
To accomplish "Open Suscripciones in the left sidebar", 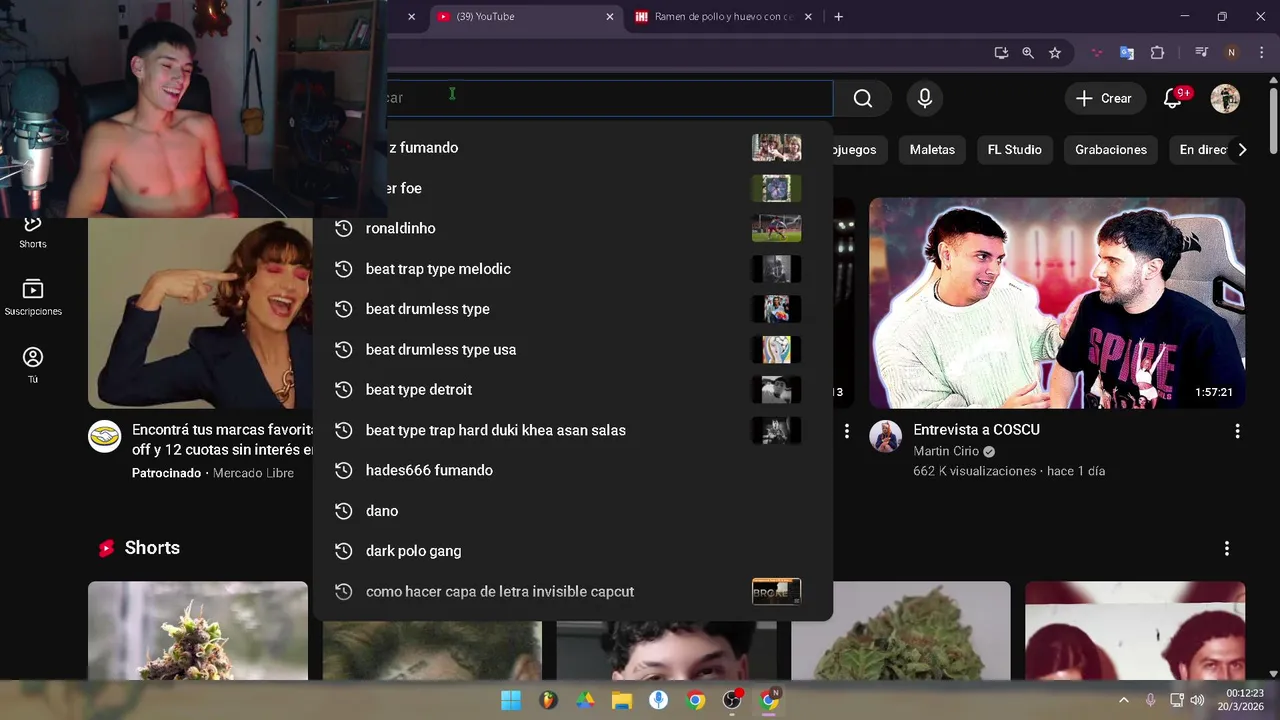I will tap(33, 298).
